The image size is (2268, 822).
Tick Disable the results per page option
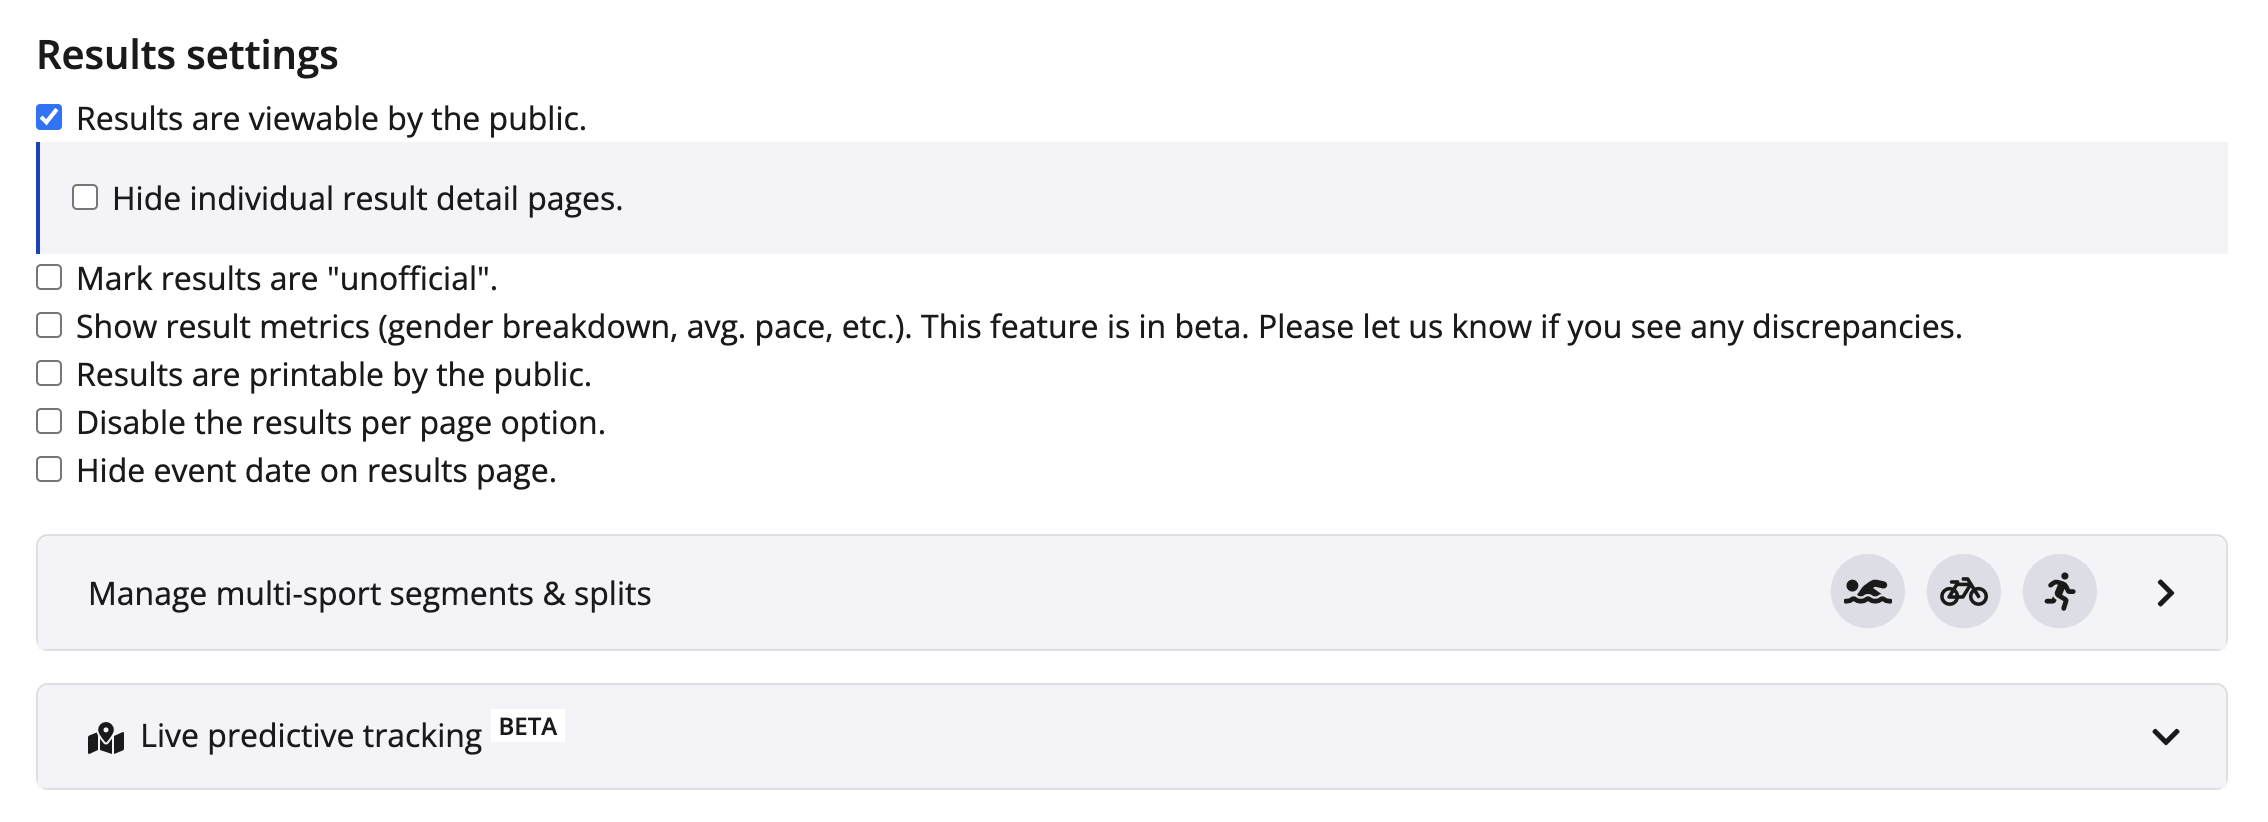(x=49, y=422)
